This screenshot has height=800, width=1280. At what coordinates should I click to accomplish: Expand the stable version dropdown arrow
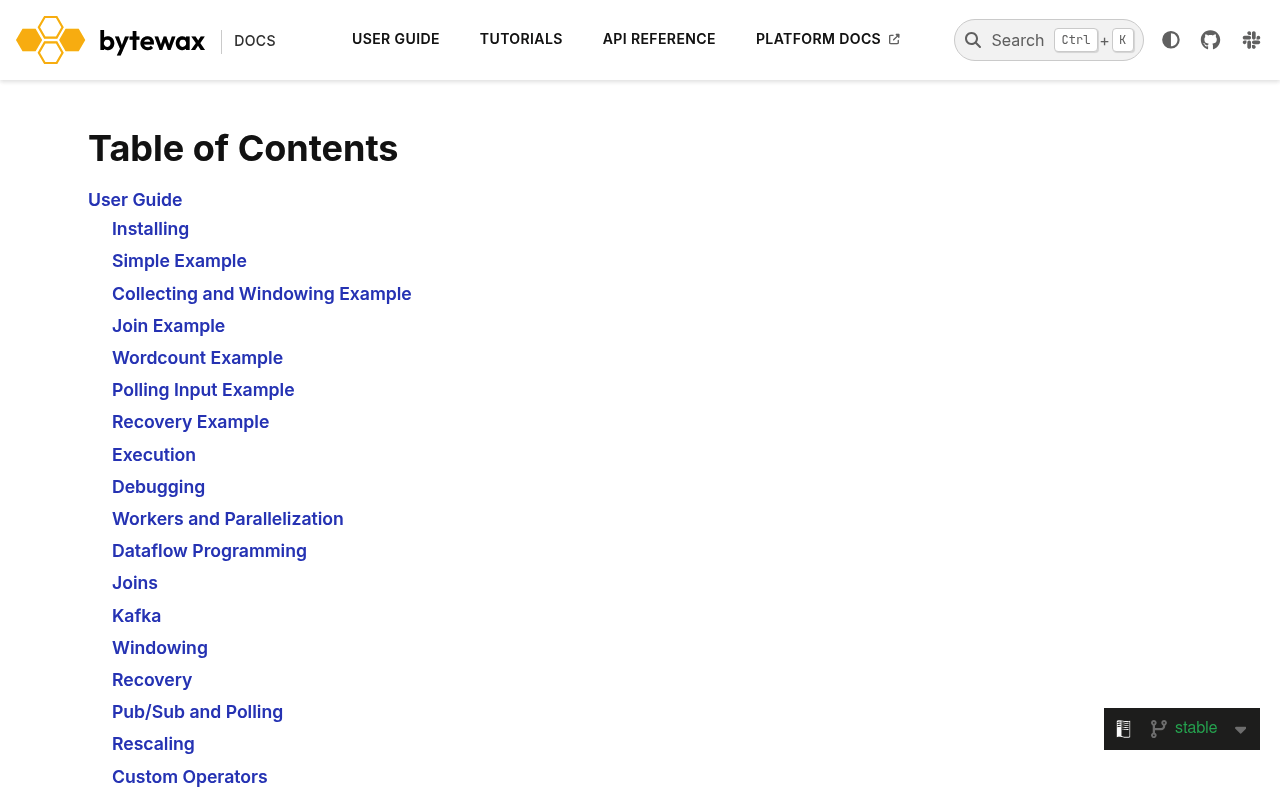tap(1241, 730)
